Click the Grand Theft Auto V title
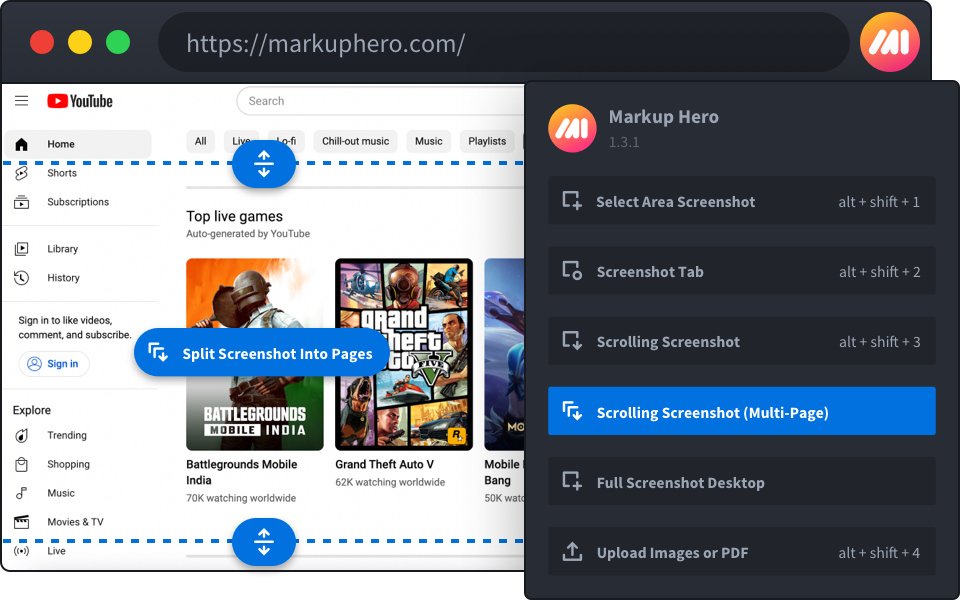 (384, 465)
